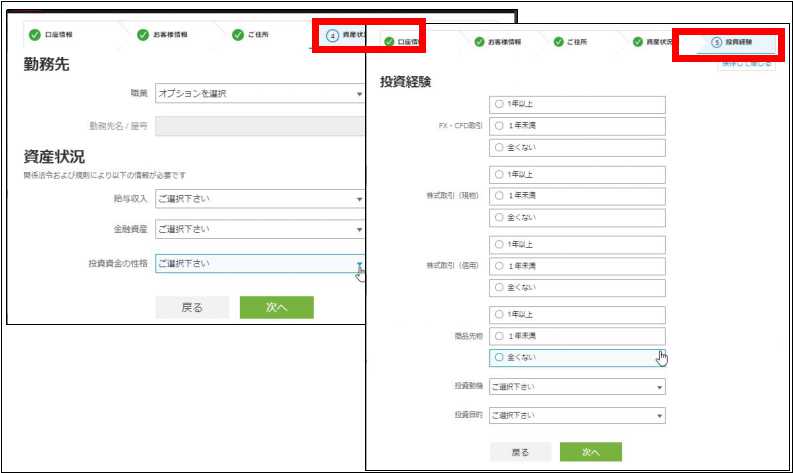Image resolution: width=793 pixels, height=473 pixels.
Task: Click the 口座情報 green checkmark in left form
Action: pyautogui.click(x=35, y=34)
